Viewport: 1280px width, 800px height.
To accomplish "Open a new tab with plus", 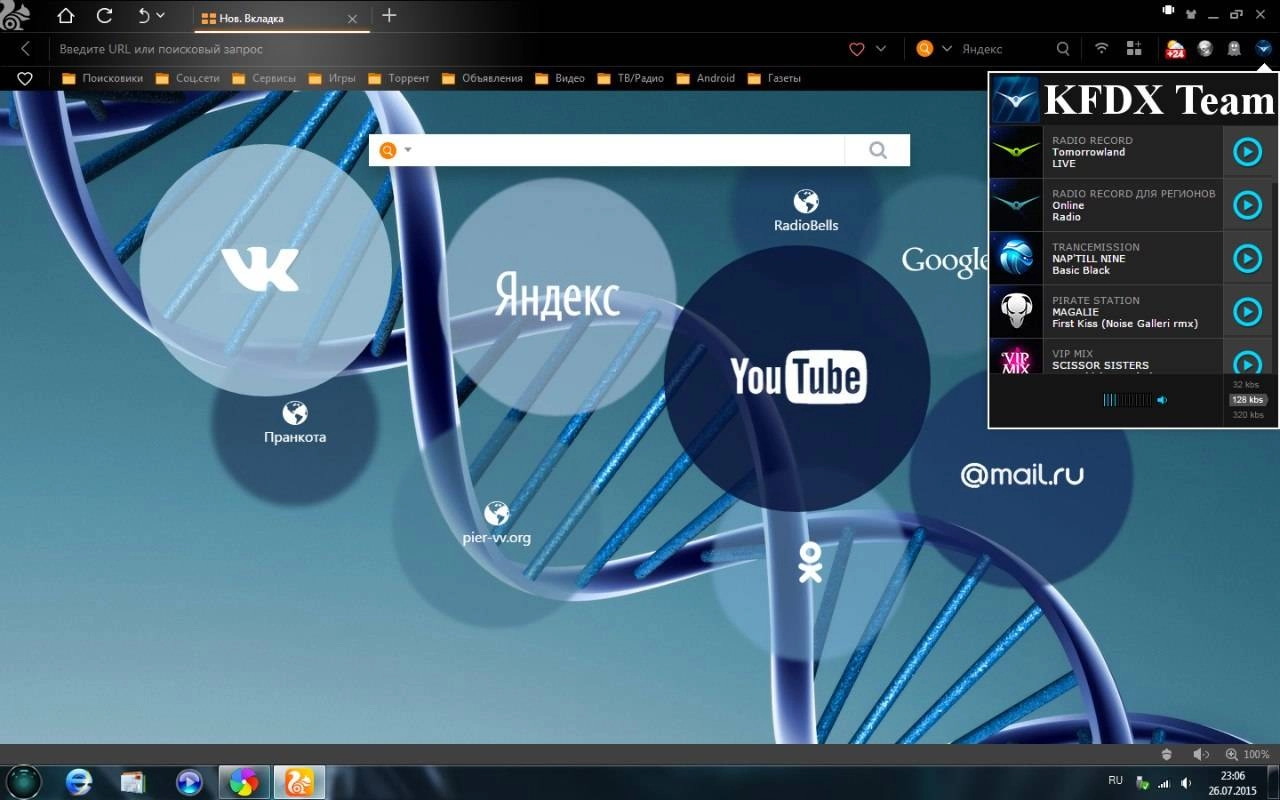I will point(389,15).
